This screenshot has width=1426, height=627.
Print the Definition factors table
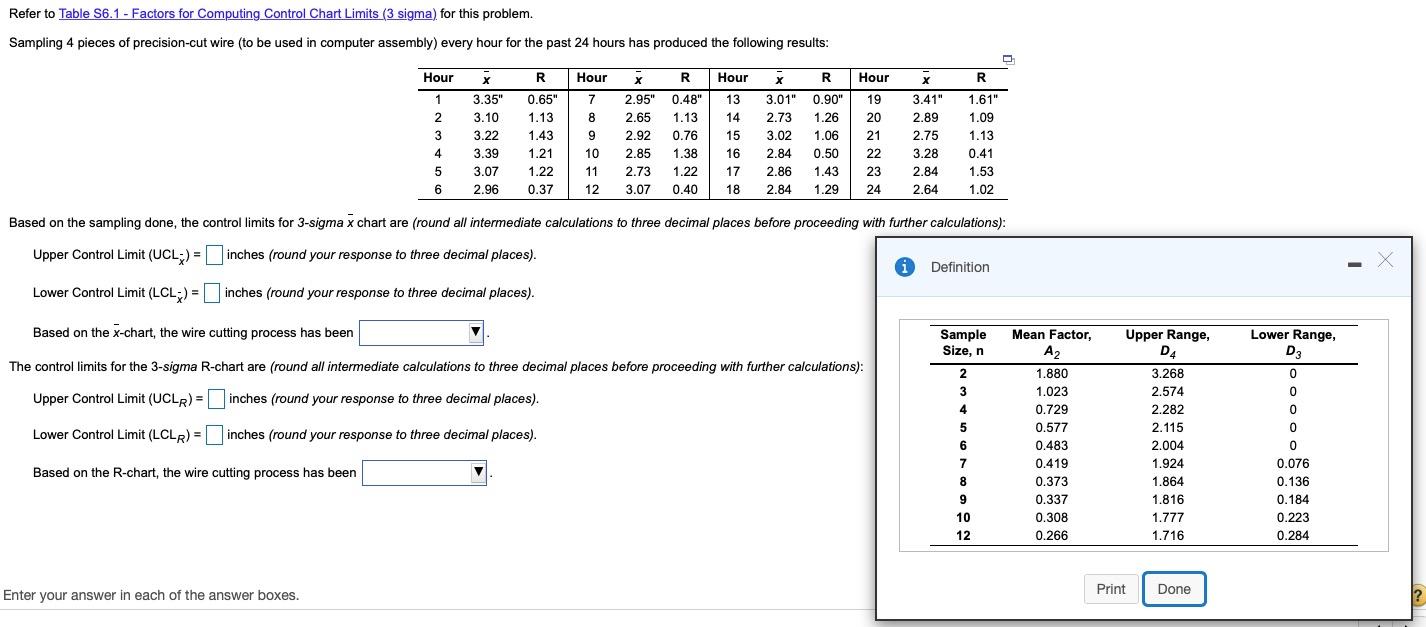point(1110,589)
